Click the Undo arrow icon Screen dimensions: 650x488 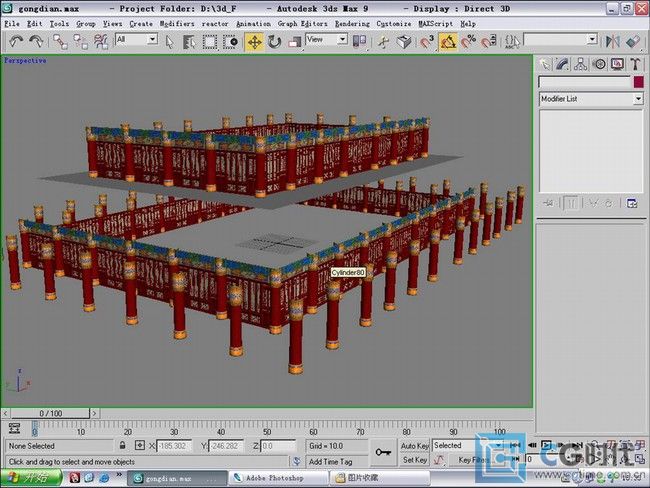pyautogui.click(x=16, y=41)
